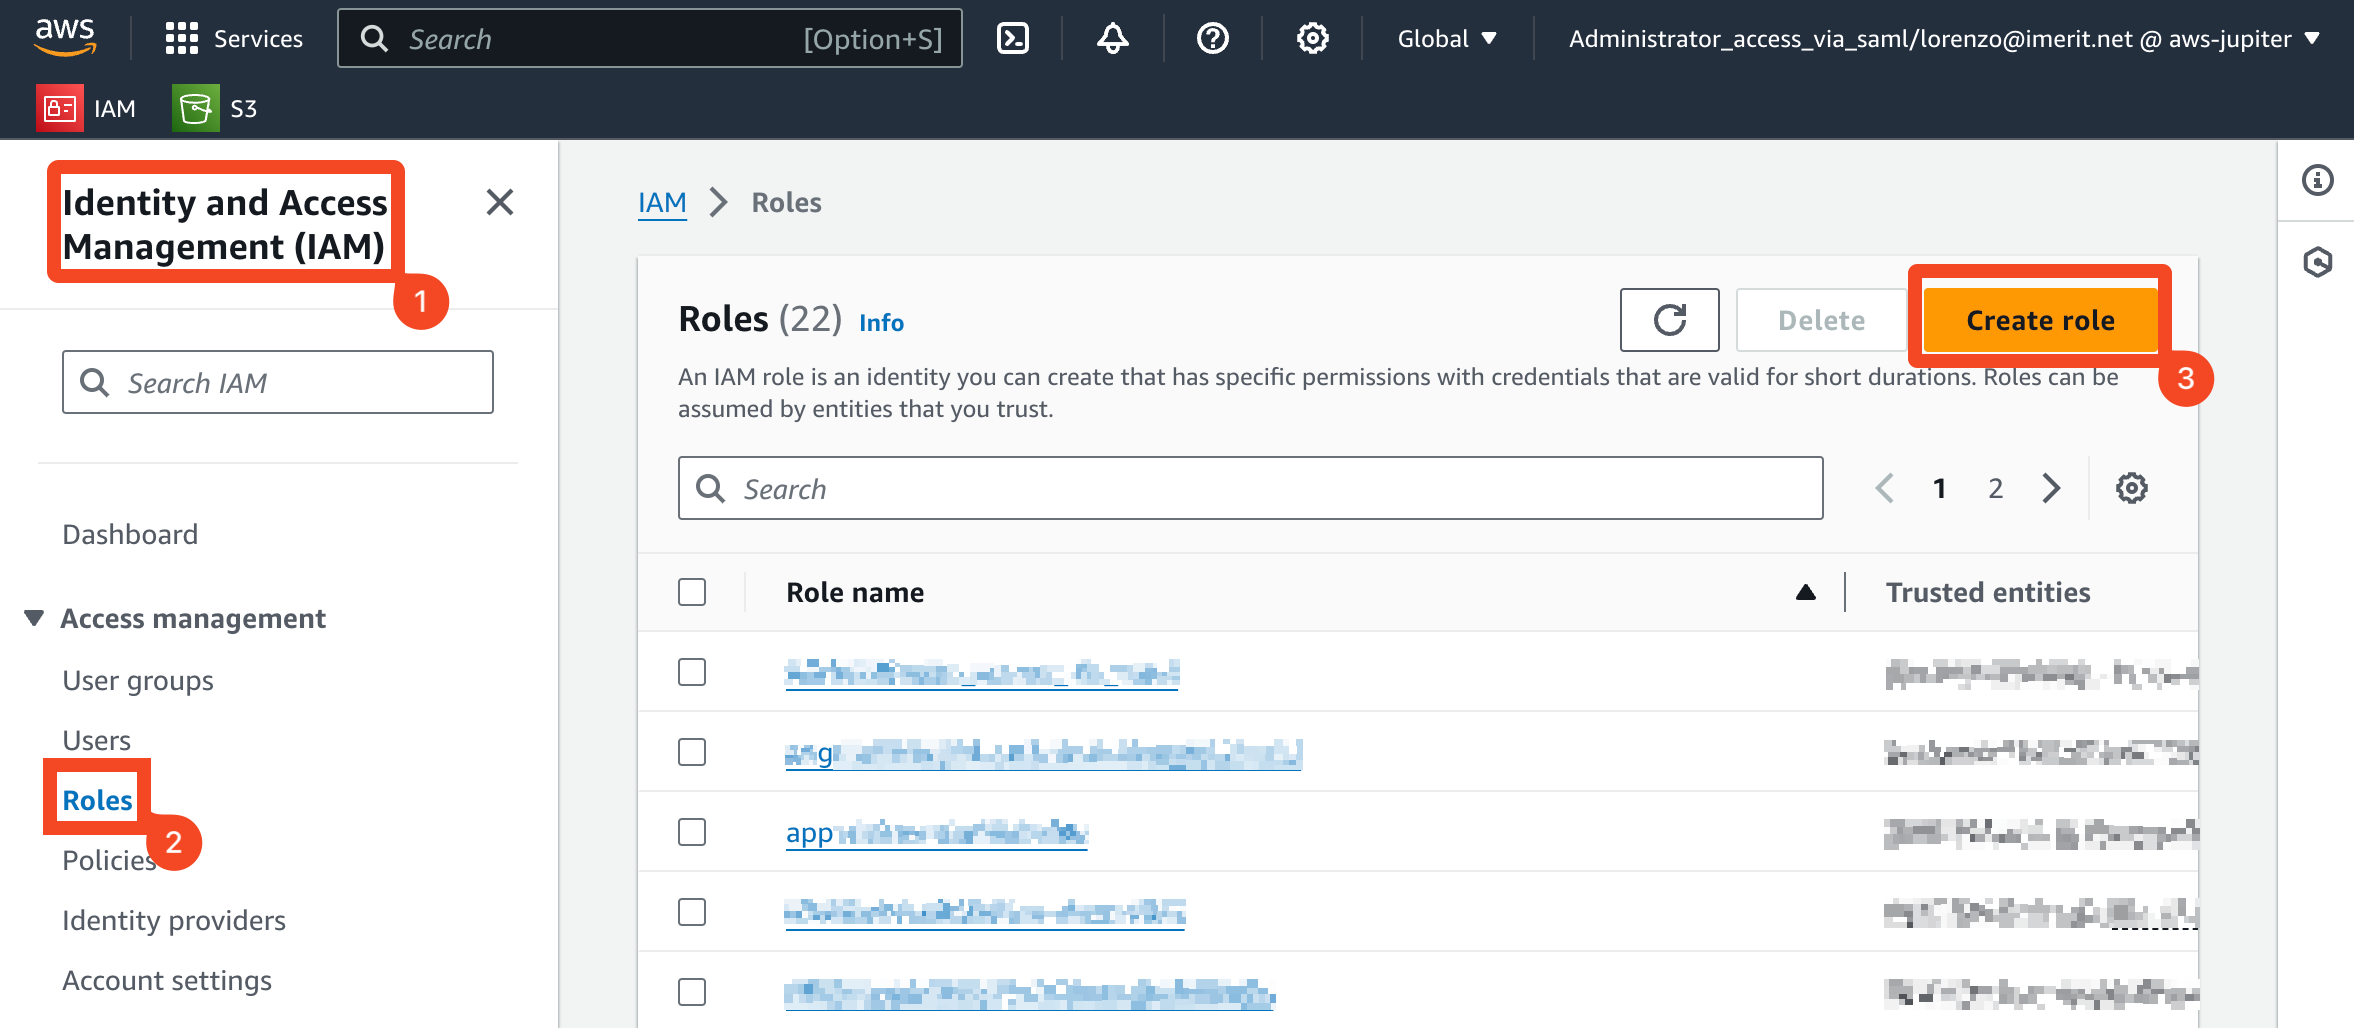The width and height of the screenshot is (2354, 1028).
Task: Check the fourth role row checkbox
Action: [692, 912]
